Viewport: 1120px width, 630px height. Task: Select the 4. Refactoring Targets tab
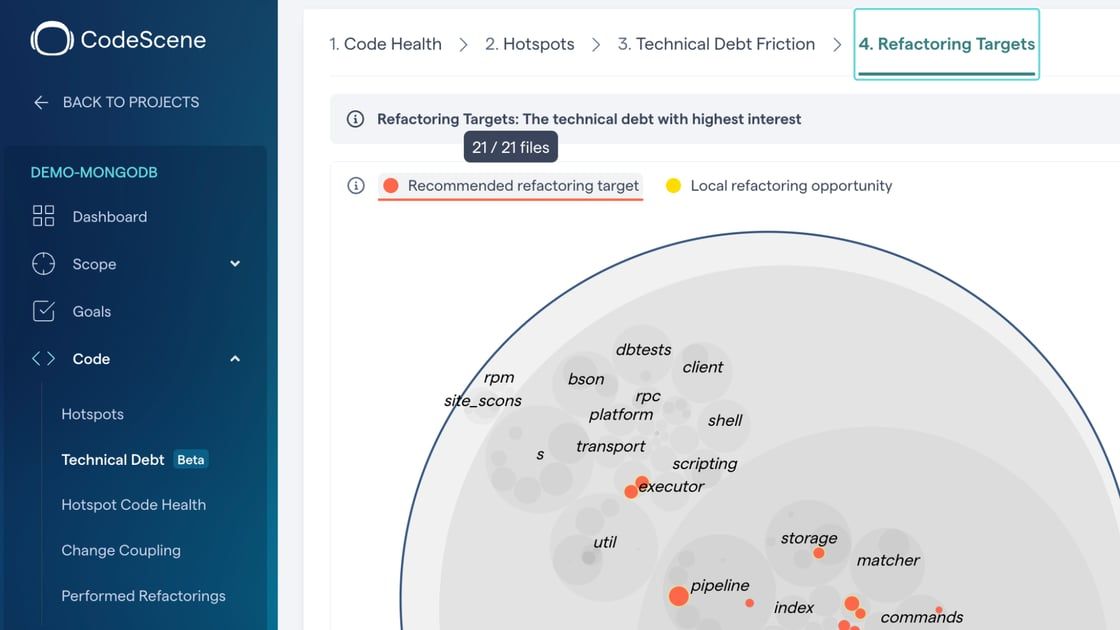point(946,44)
